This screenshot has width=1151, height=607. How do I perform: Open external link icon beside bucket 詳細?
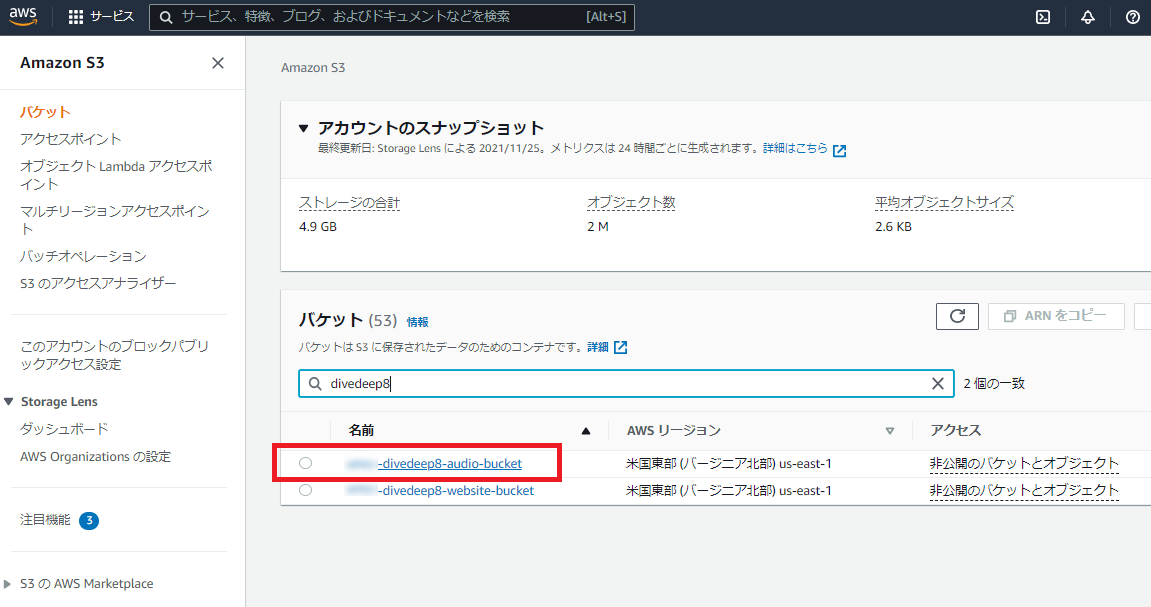coord(620,347)
